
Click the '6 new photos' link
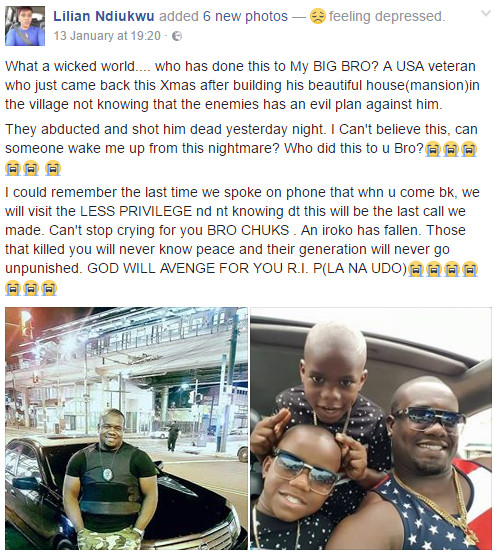tap(245, 16)
